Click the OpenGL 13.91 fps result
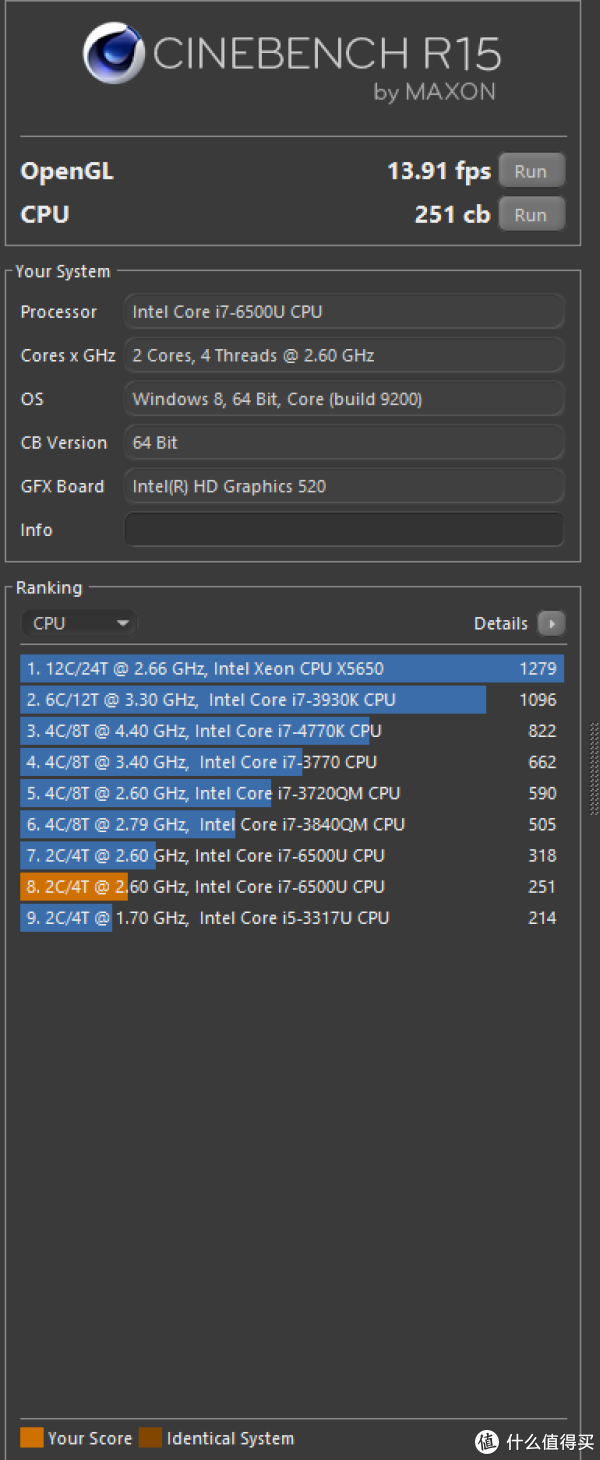600x1460 pixels. pyautogui.click(x=439, y=171)
